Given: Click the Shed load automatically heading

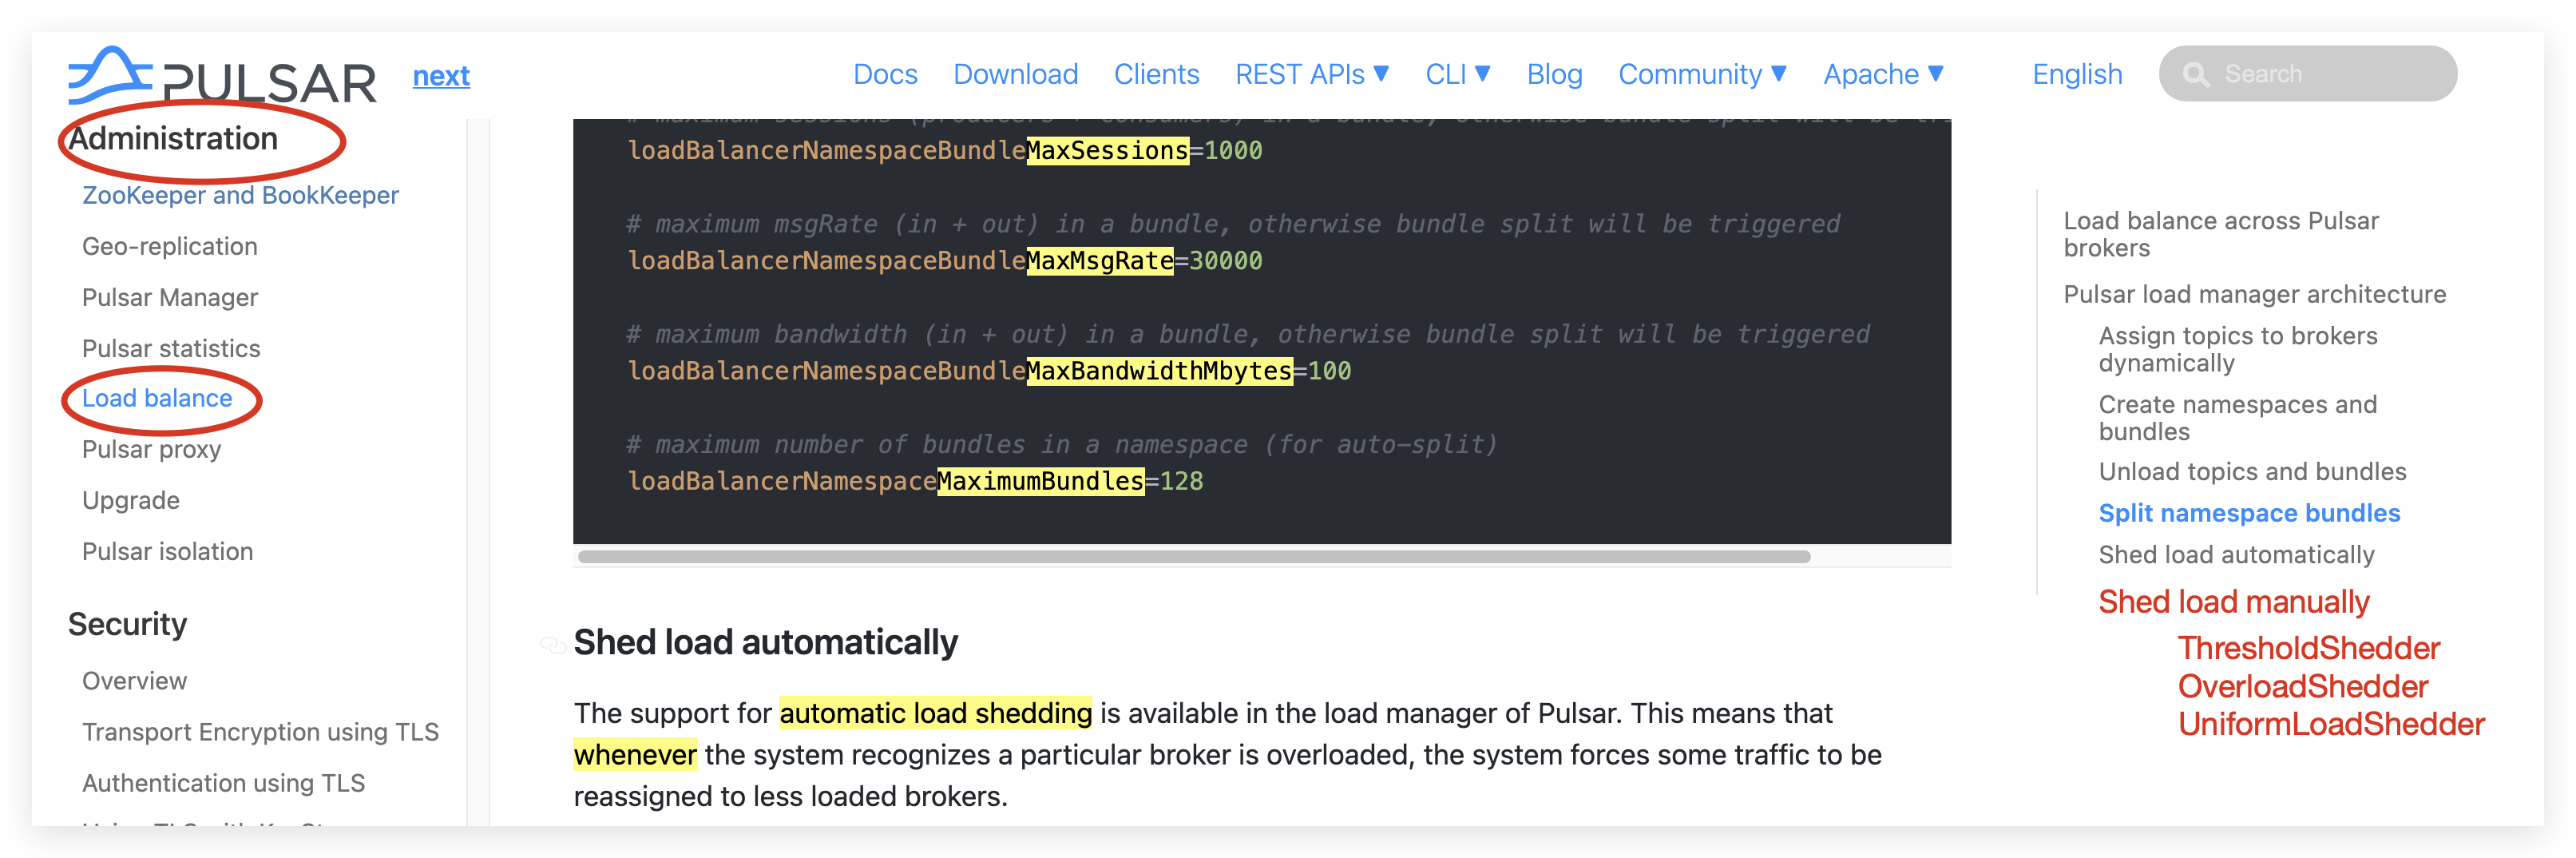Looking at the screenshot, I should click(x=765, y=642).
